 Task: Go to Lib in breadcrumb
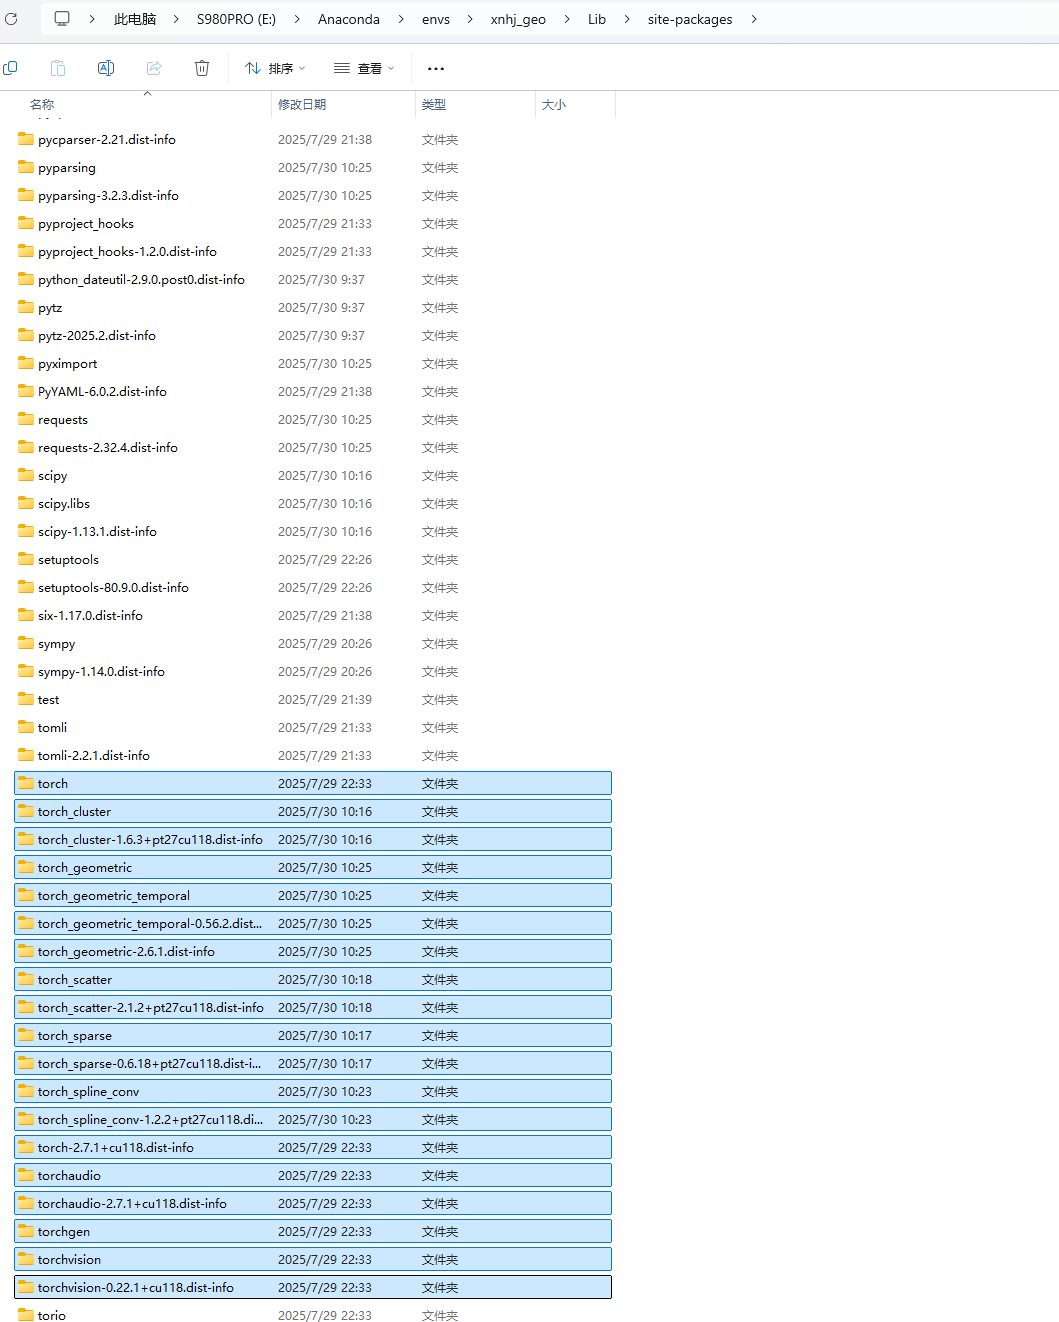coord(597,19)
